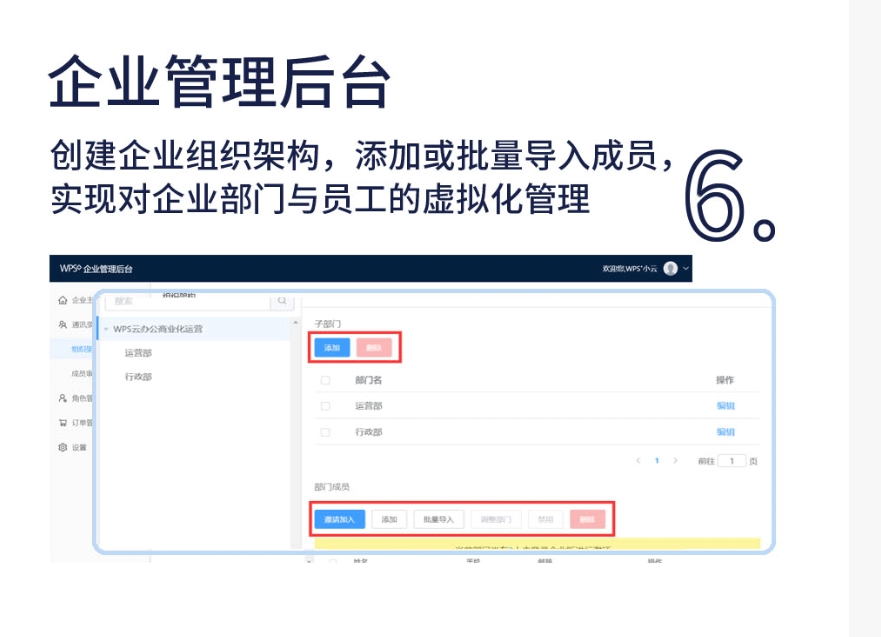This screenshot has height=637, width=881.
Task: Open the 组织架构 submenu item in sidebar
Action: point(82,349)
